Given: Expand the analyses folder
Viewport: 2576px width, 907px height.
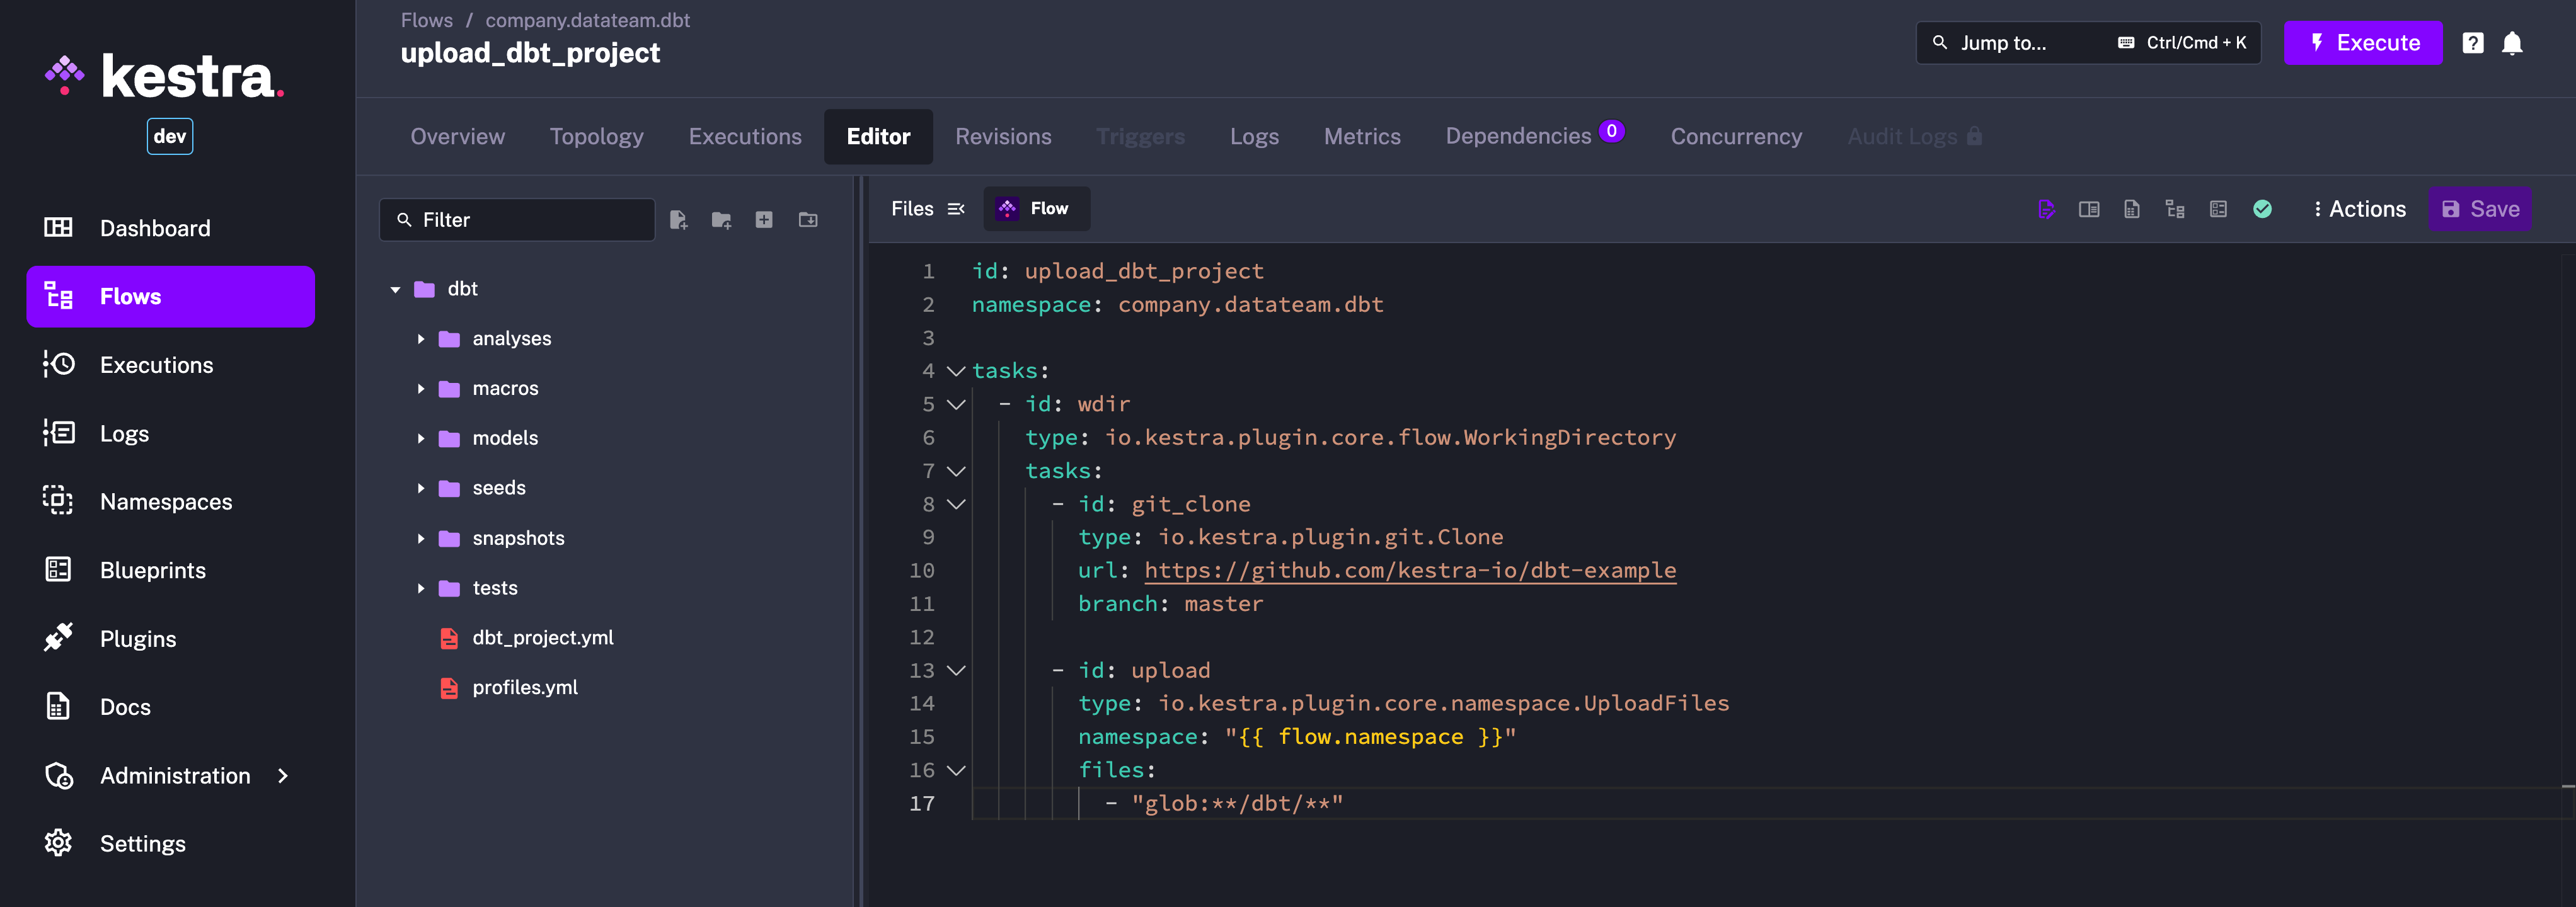Looking at the screenshot, I should [x=420, y=337].
